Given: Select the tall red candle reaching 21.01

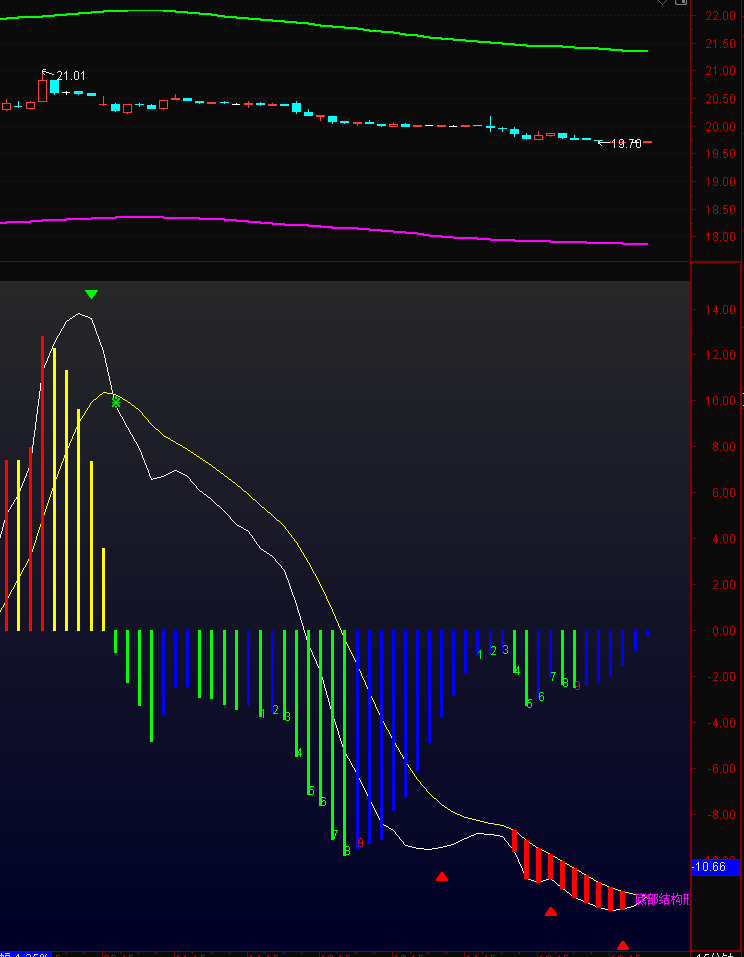Looking at the screenshot, I should click(42, 90).
